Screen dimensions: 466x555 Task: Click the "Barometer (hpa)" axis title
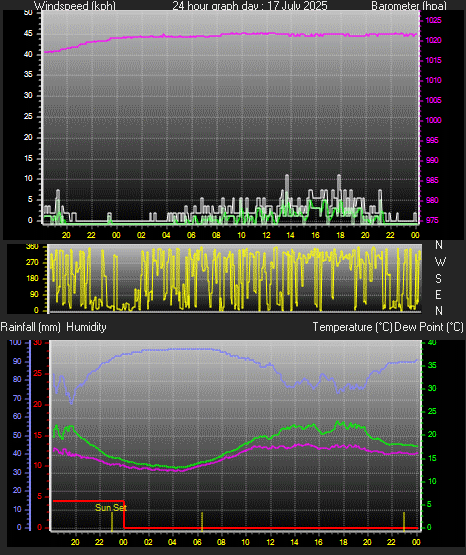pyautogui.click(x=409, y=5)
